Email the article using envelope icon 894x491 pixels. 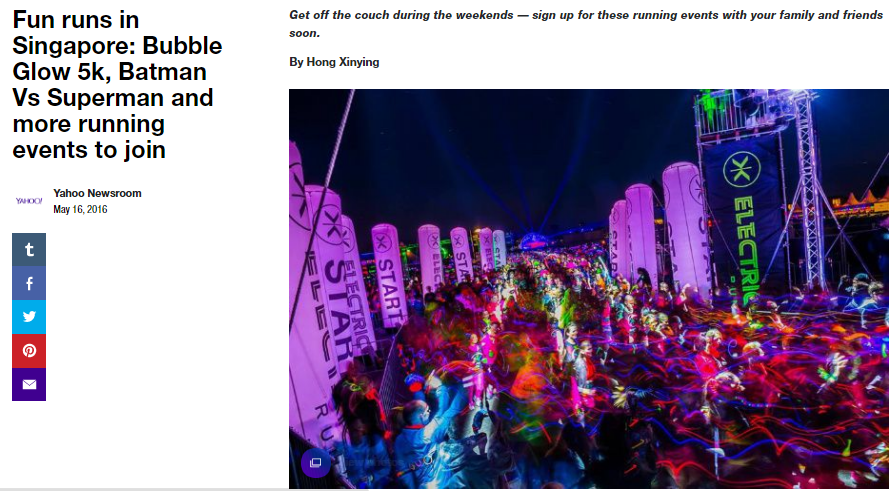click(29, 384)
